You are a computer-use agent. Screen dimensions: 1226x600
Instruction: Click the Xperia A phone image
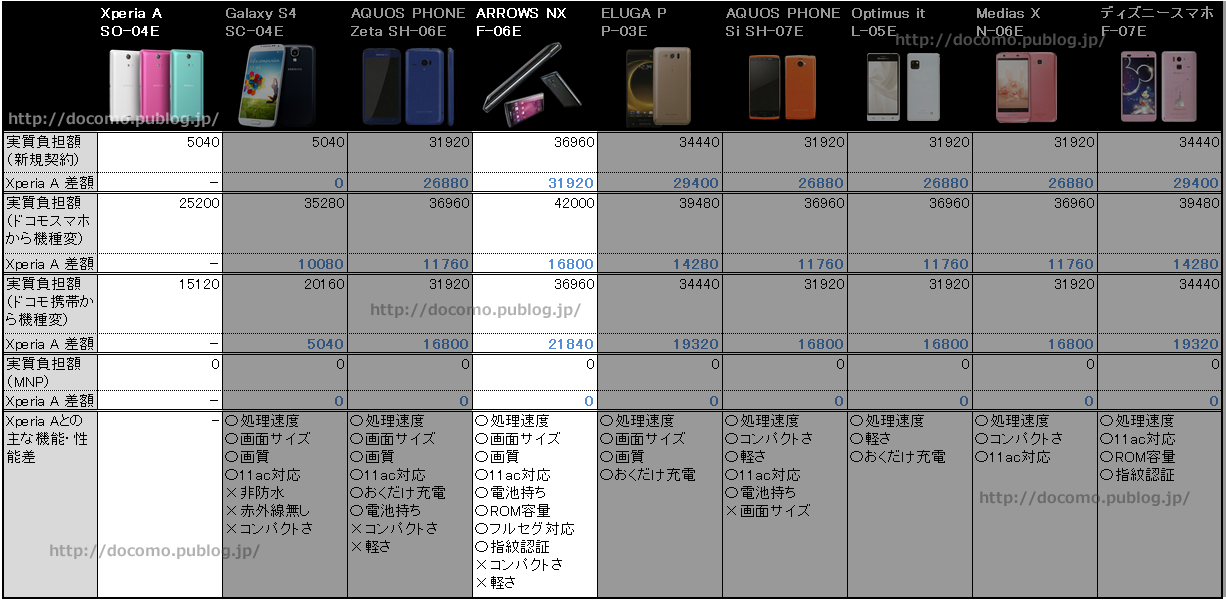coord(156,85)
